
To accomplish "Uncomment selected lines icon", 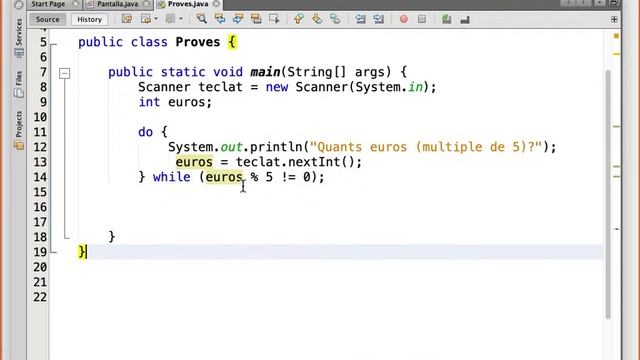I will (x=465, y=19).
